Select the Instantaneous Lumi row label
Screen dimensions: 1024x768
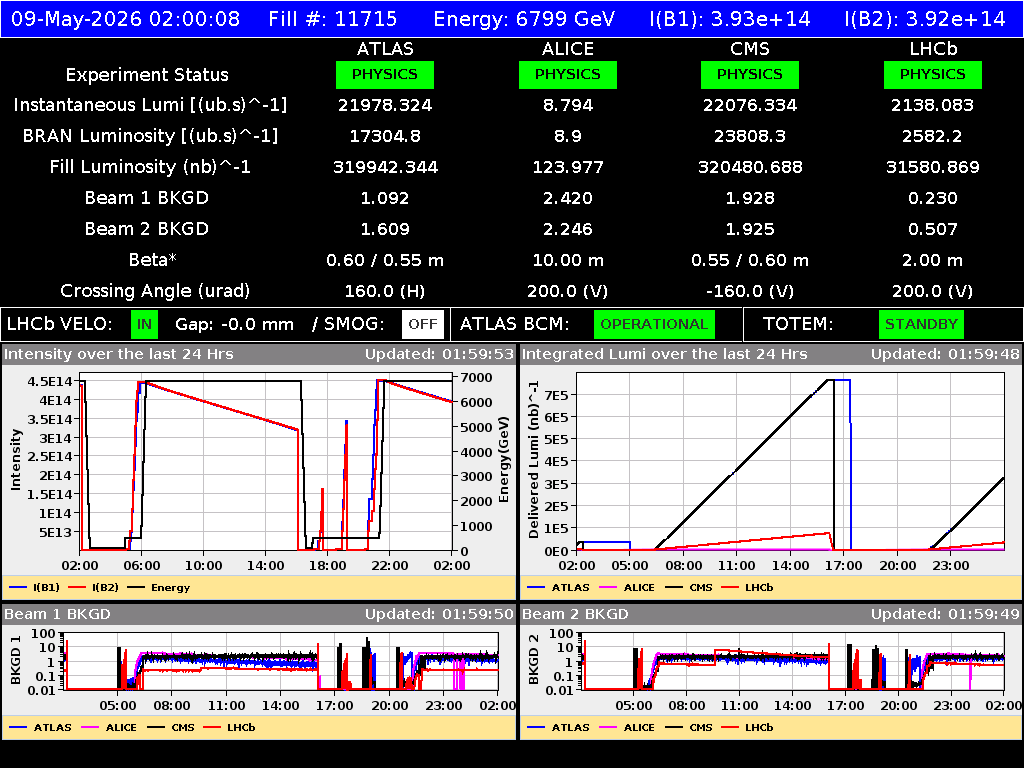(x=150, y=105)
